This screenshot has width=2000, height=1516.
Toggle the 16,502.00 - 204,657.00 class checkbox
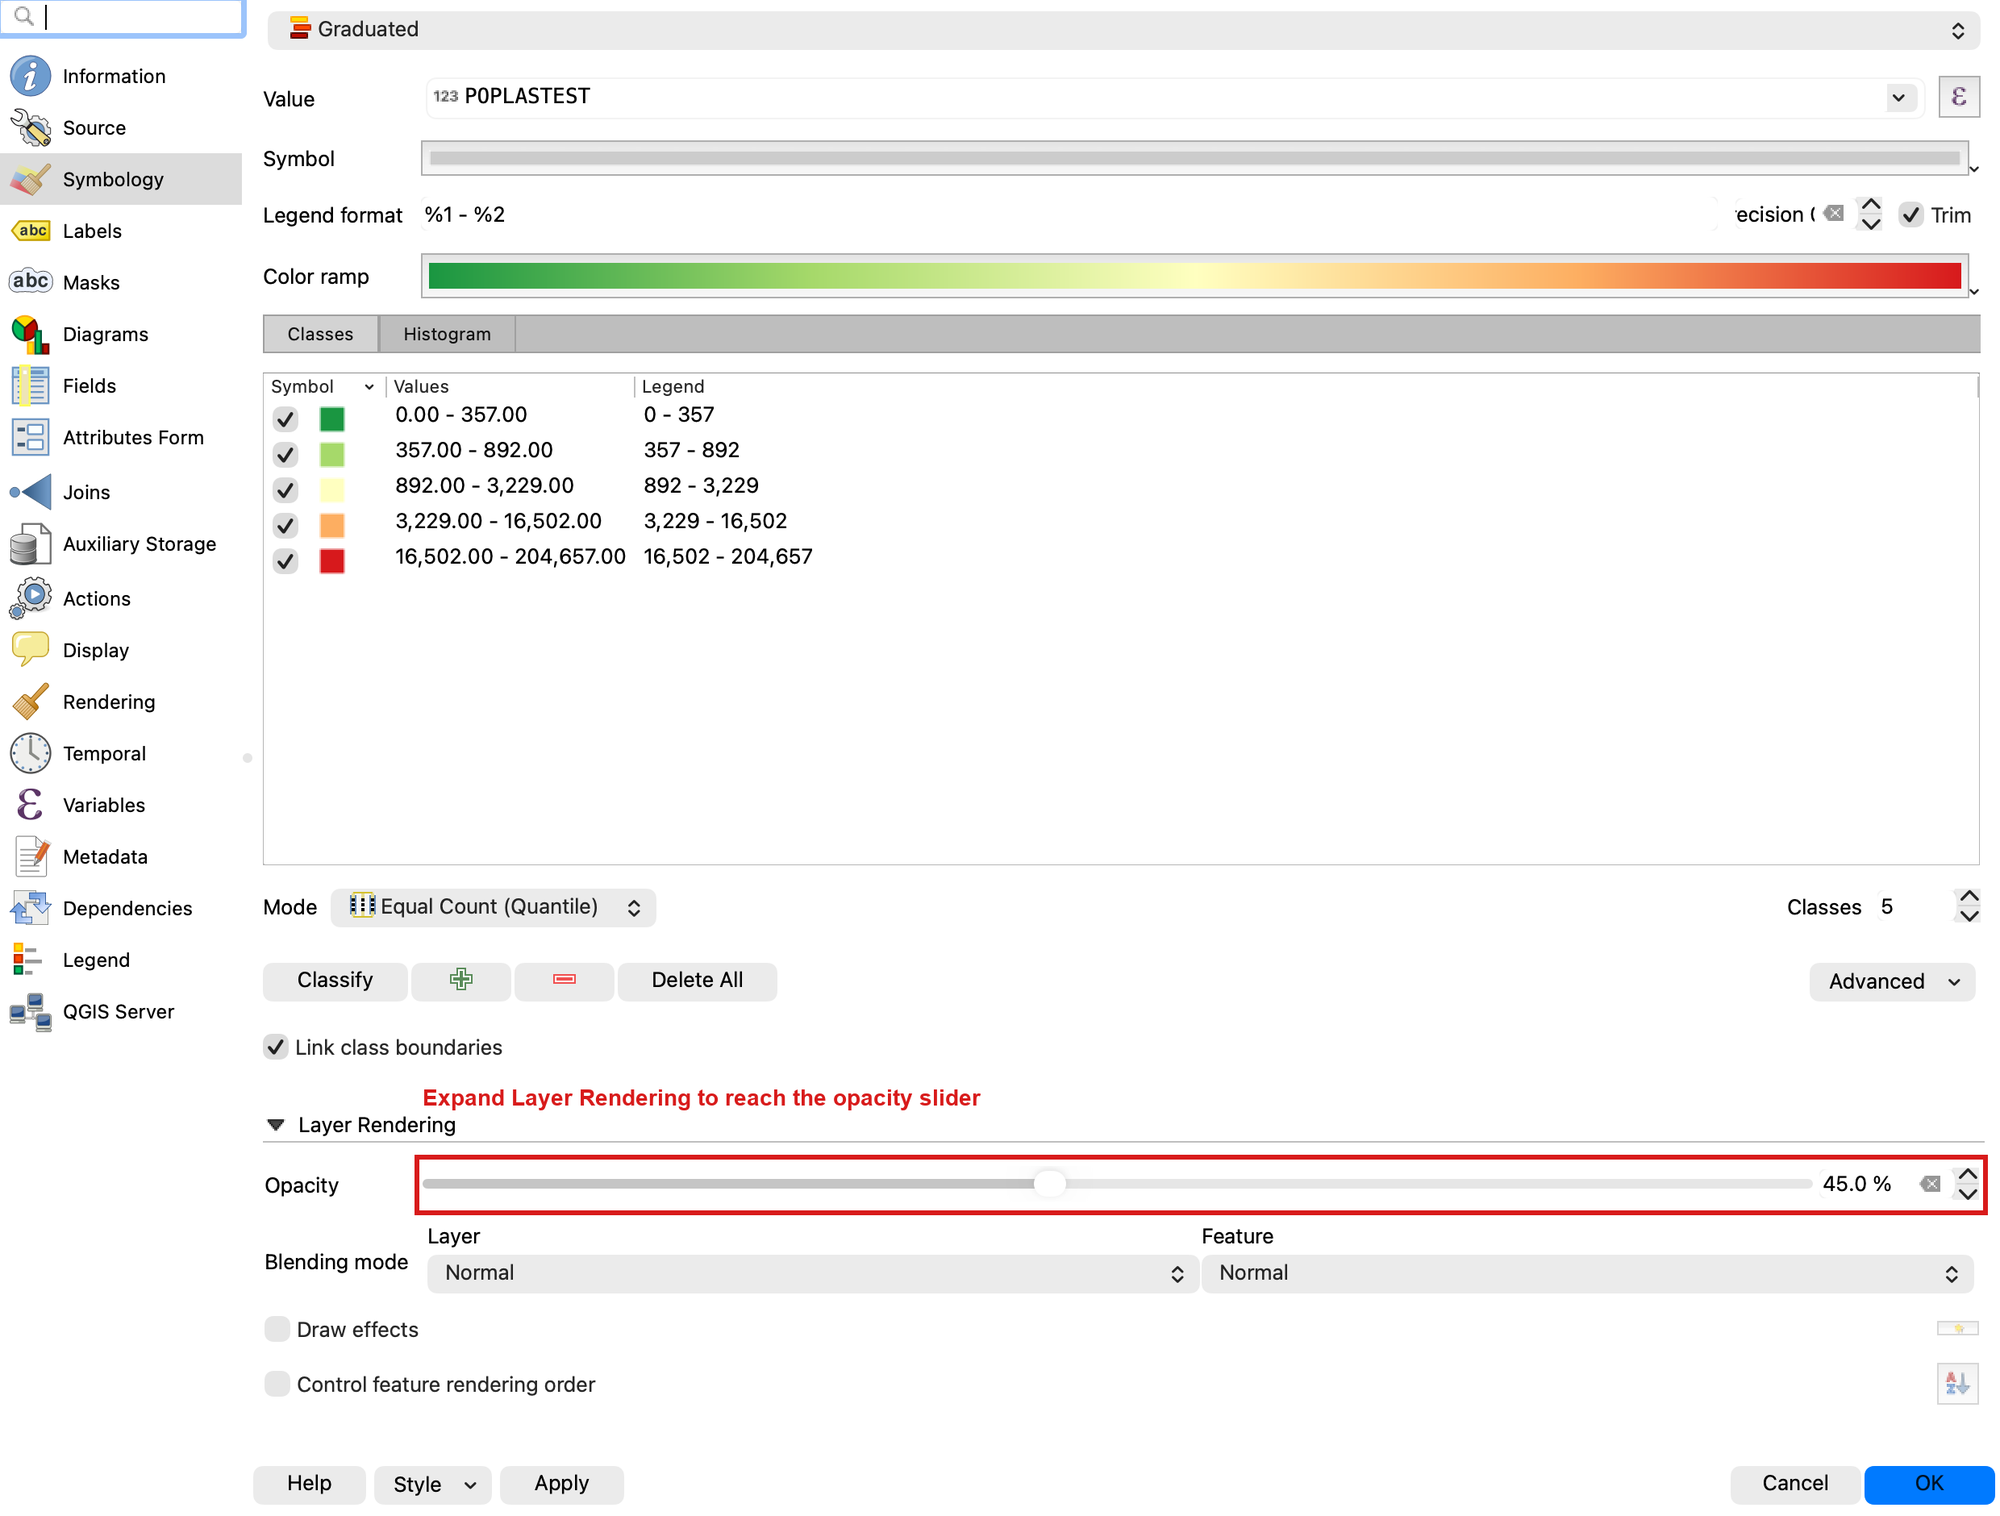pos(285,561)
